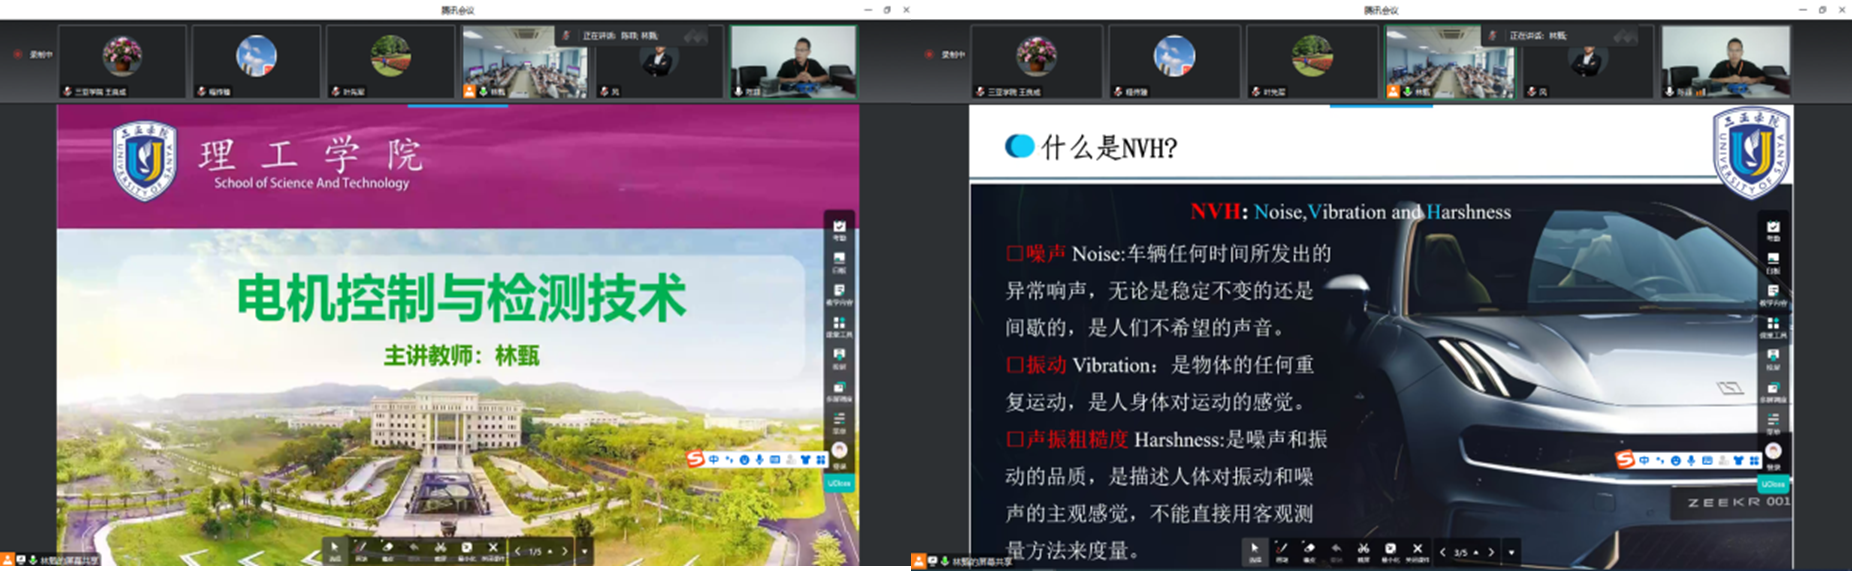Click the Sogou S logo in right window
Screen dimensions: 1852x571
coord(1626,460)
